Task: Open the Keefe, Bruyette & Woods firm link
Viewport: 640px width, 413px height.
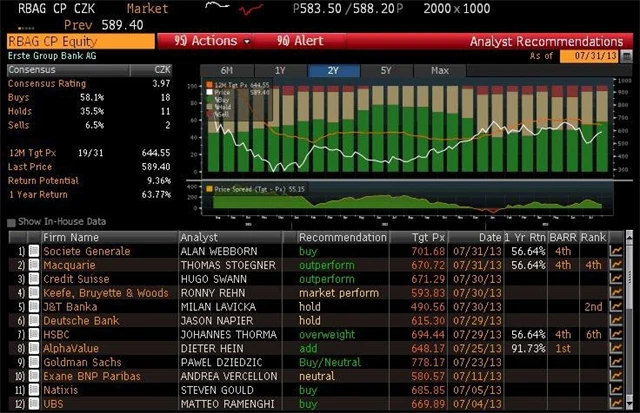Action: coord(105,293)
